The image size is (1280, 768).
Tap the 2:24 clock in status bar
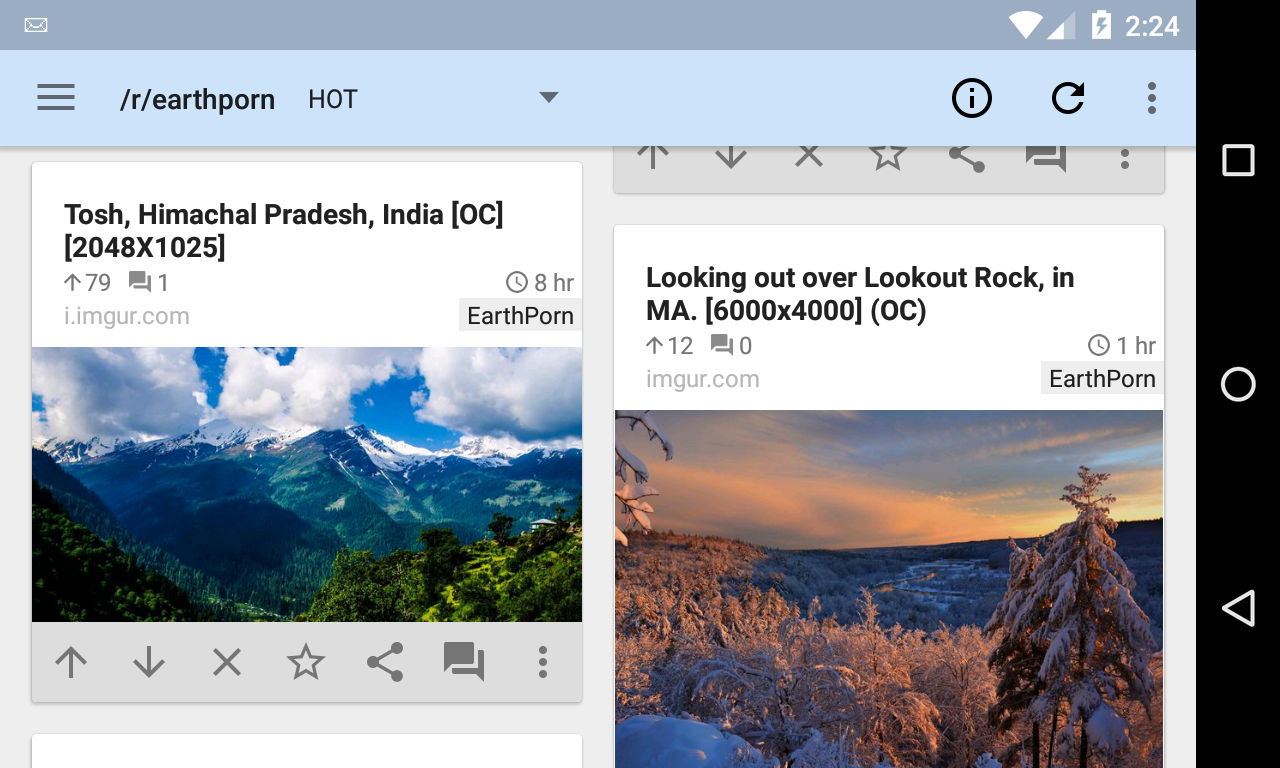pyautogui.click(x=1152, y=26)
